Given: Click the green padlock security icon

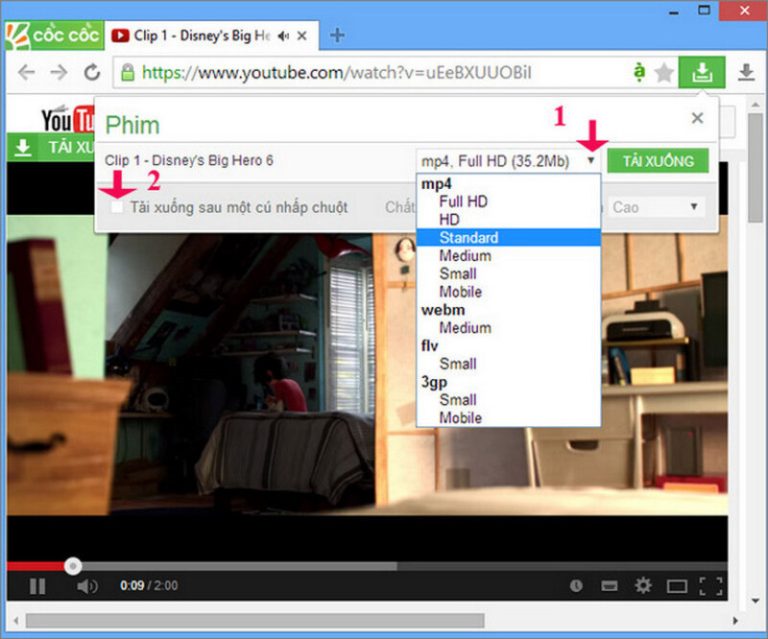Looking at the screenshot, I should (x=128, y=72).
